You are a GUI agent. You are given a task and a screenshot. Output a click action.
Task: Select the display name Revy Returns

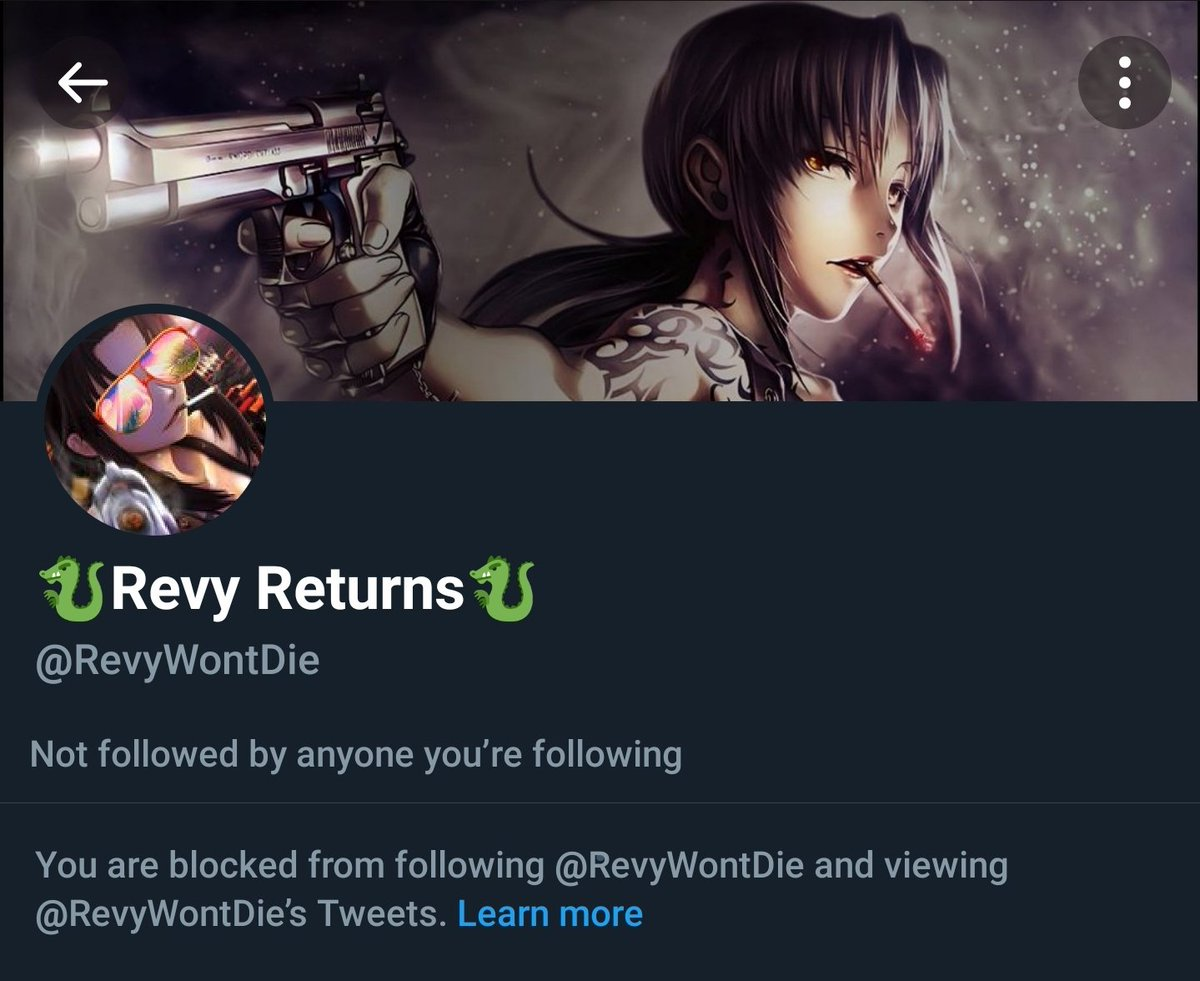[x=287, y=589]
